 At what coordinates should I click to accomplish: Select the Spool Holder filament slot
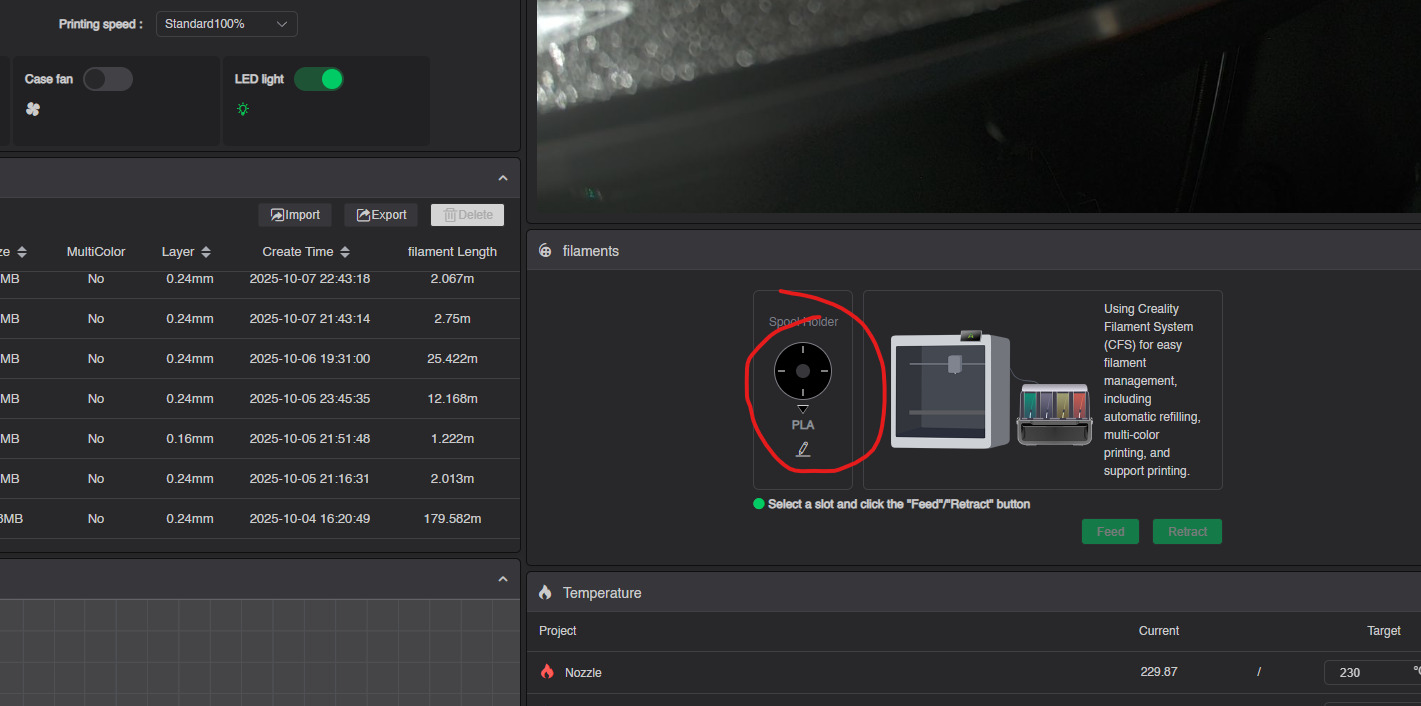(x=802, y=371)
